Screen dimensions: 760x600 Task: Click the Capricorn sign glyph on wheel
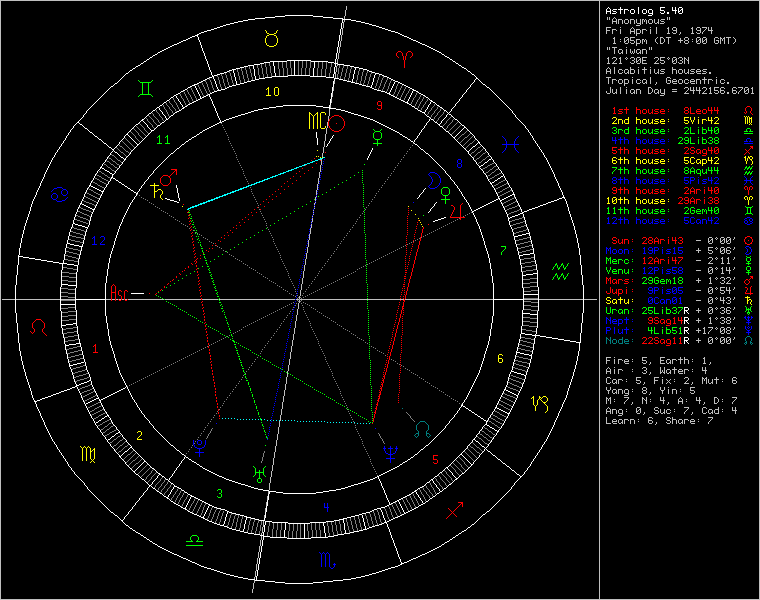click(539, 403)
